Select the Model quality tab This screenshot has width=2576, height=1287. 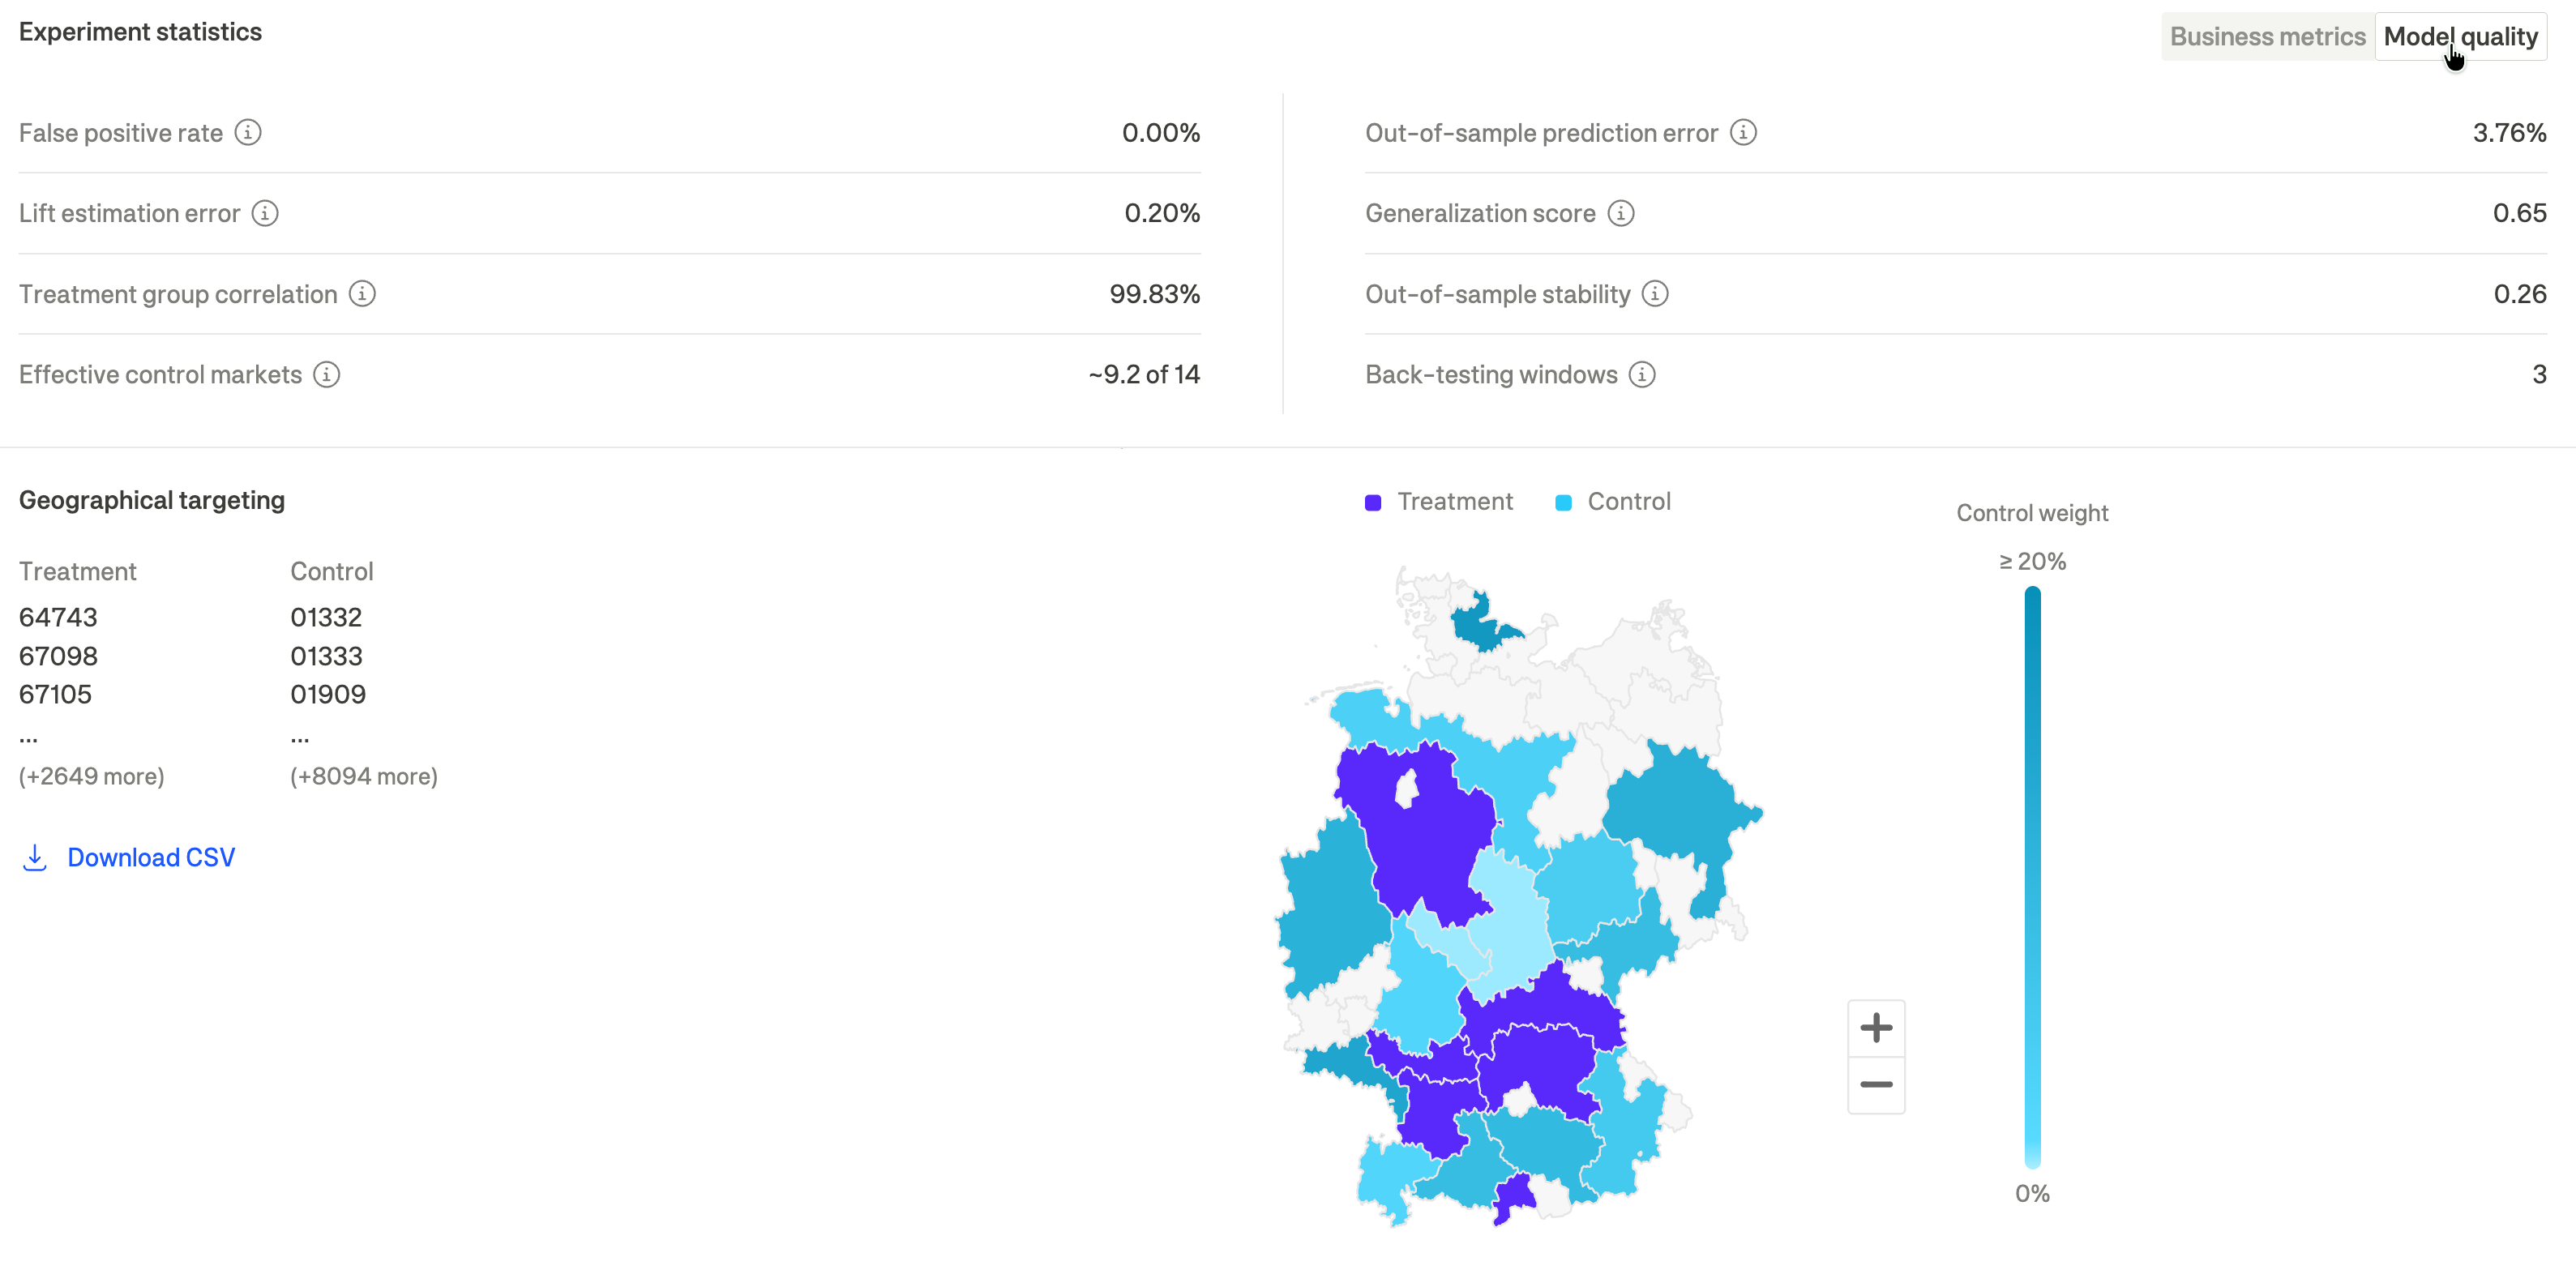coord(2460,37)
